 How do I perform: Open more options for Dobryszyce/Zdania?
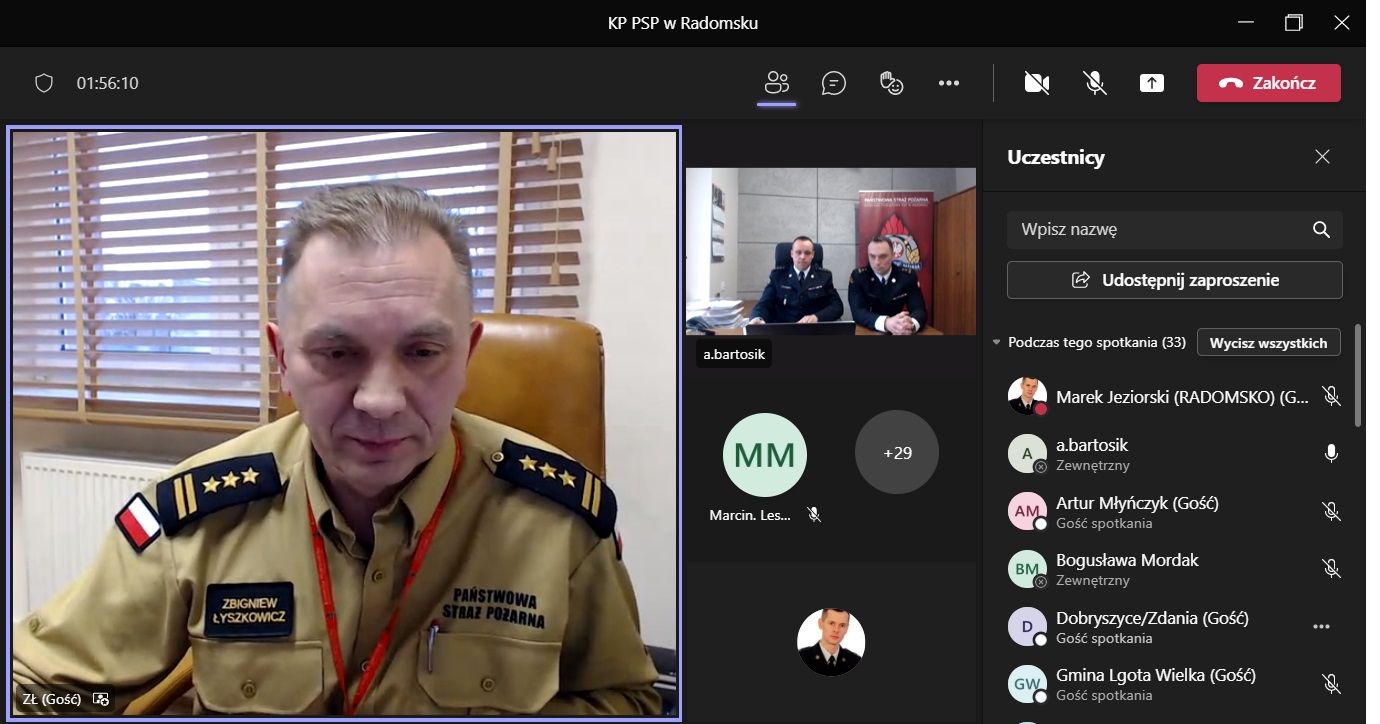click(x=1321, y=627)
